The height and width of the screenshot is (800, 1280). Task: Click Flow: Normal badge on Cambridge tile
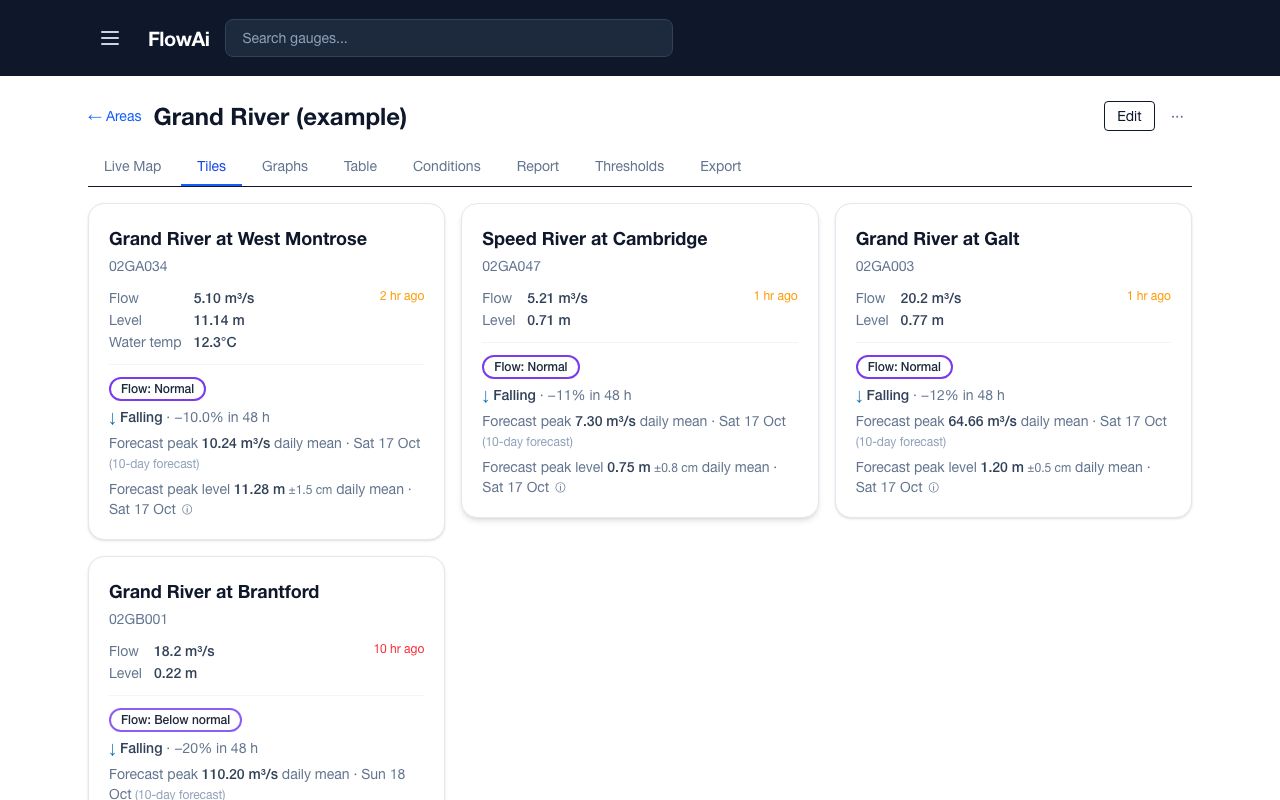(531, 367)
